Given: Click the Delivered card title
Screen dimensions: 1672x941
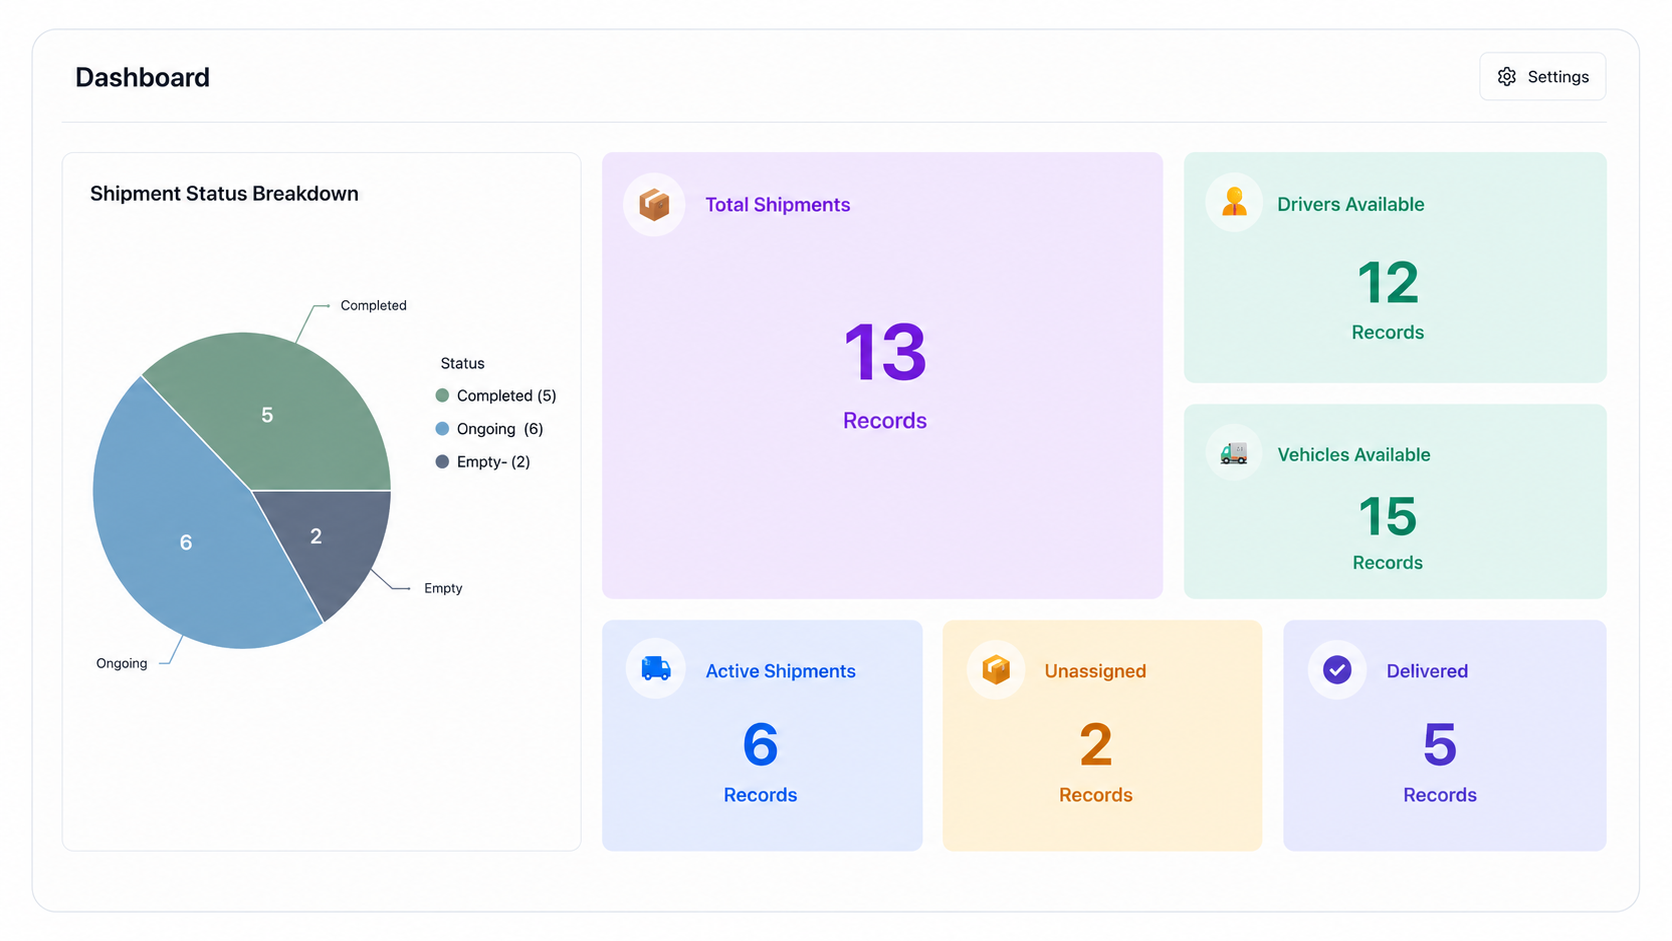Looking at the screenshot, I should 1427,671.
